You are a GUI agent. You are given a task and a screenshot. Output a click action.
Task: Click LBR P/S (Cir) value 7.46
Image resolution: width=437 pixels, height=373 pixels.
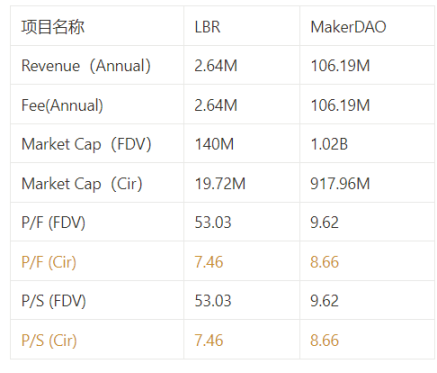(x=209, y=341)
